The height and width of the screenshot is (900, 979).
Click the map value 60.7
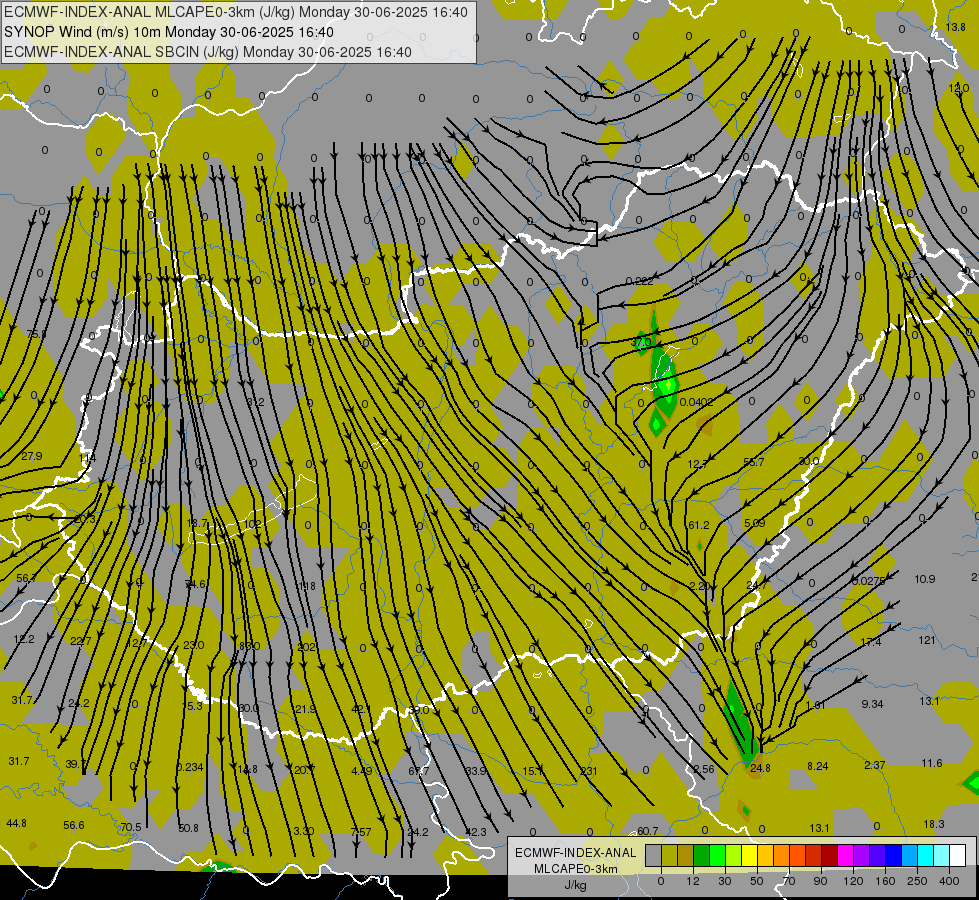tap(647, 831)
